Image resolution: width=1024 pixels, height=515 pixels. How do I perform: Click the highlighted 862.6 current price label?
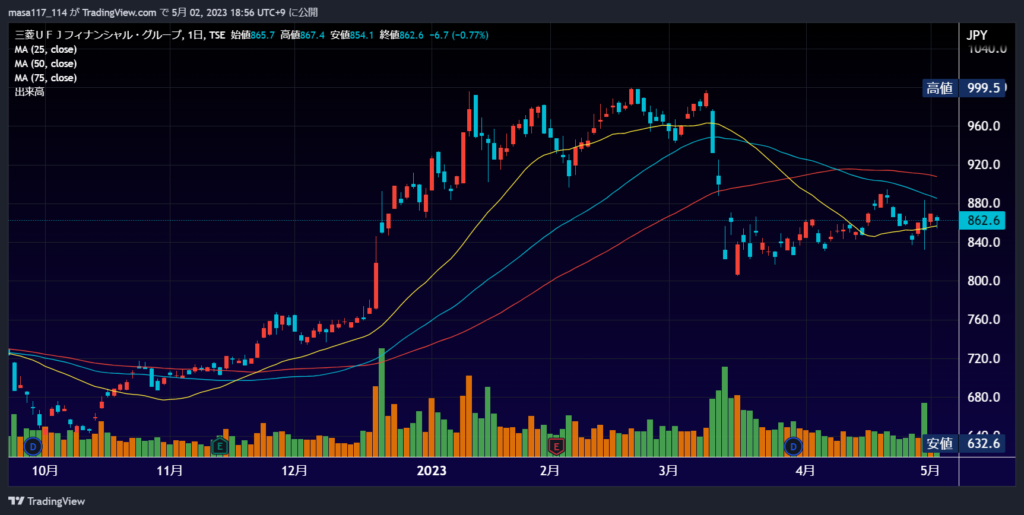click(x=982, y=221)
